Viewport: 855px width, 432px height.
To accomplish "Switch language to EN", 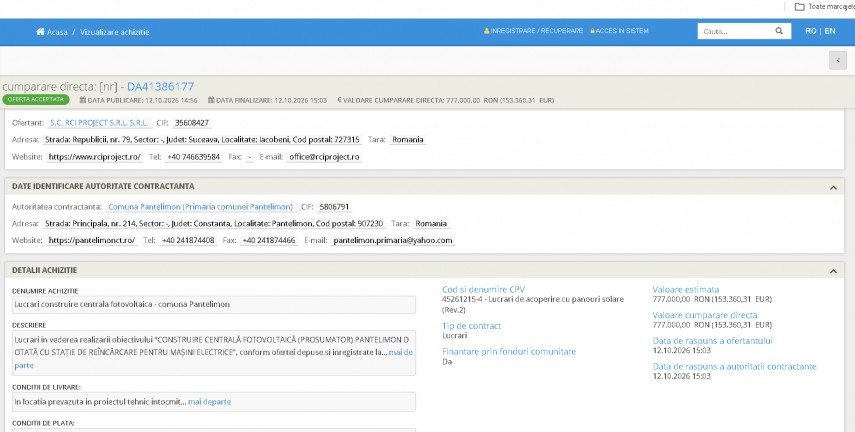I will point(829,31).
